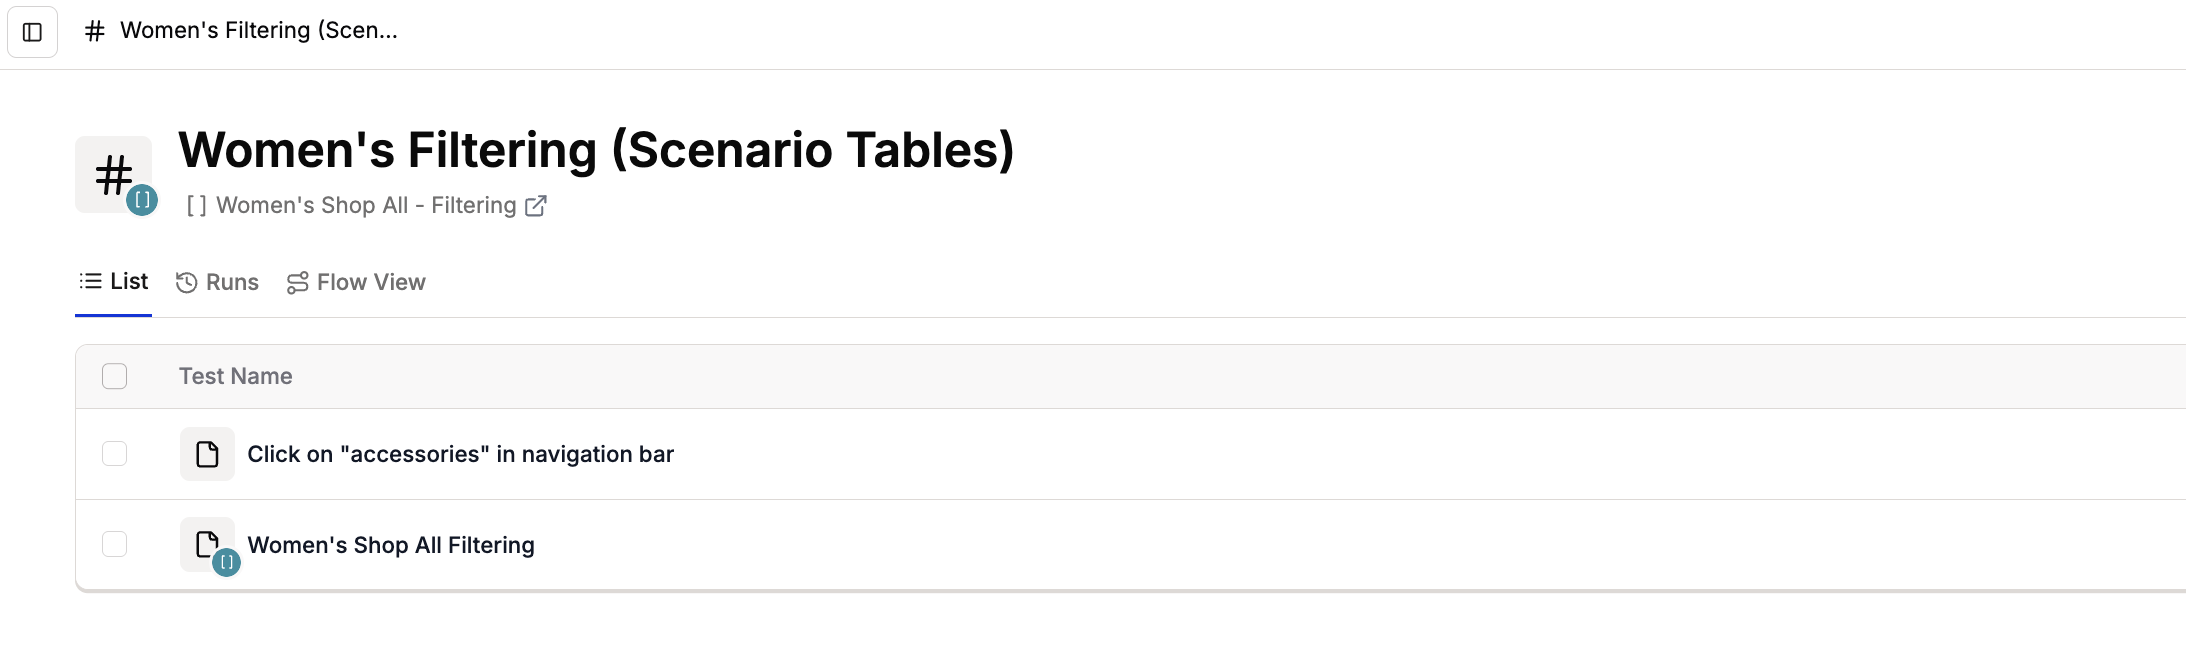Image resolution: width=2186 pixels, height=666 pixels.
Task: Open test Click on "accessories" in navigation bar
Action: pyautogui.click(x=460, y=454)
